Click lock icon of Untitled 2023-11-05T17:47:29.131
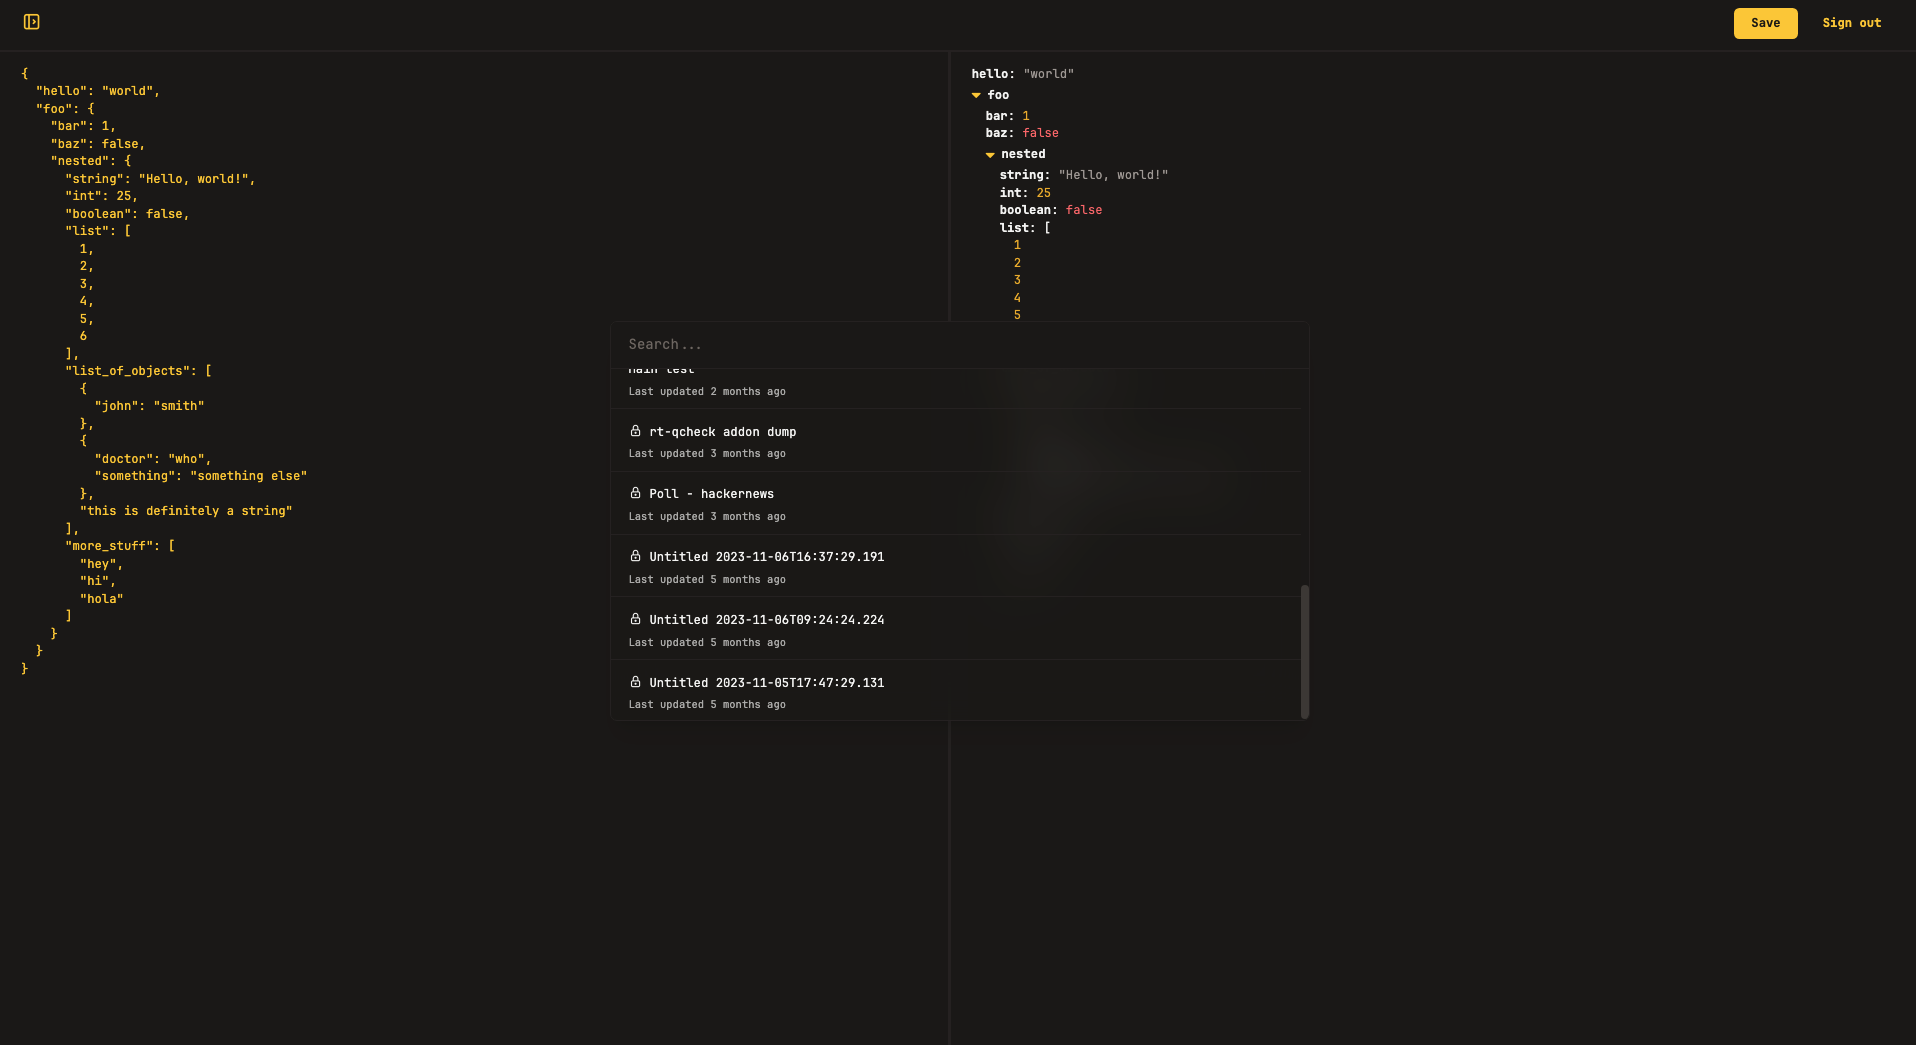Image resolution: width=1916 pixels, height=1045 pixels. tap(635, 682)
